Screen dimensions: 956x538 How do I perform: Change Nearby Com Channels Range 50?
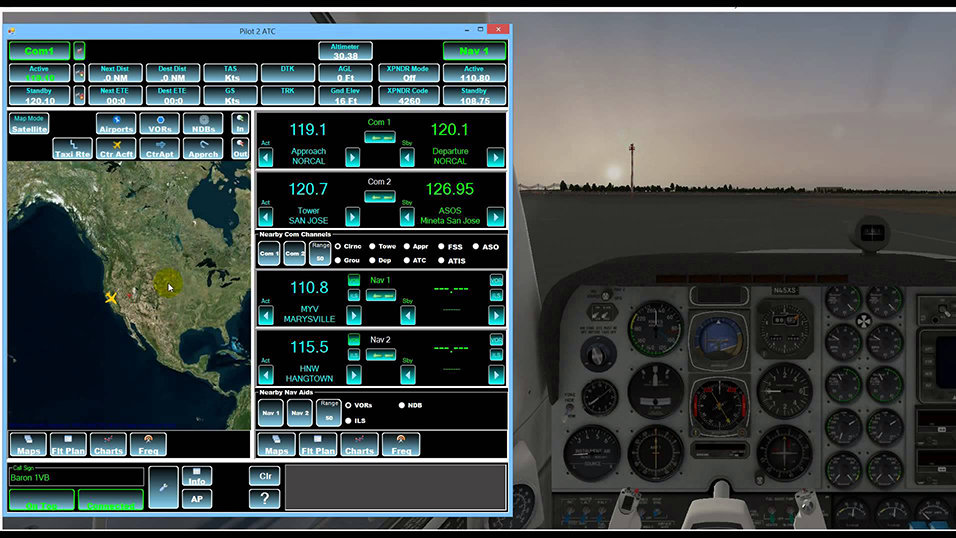(x=320, y=253)
